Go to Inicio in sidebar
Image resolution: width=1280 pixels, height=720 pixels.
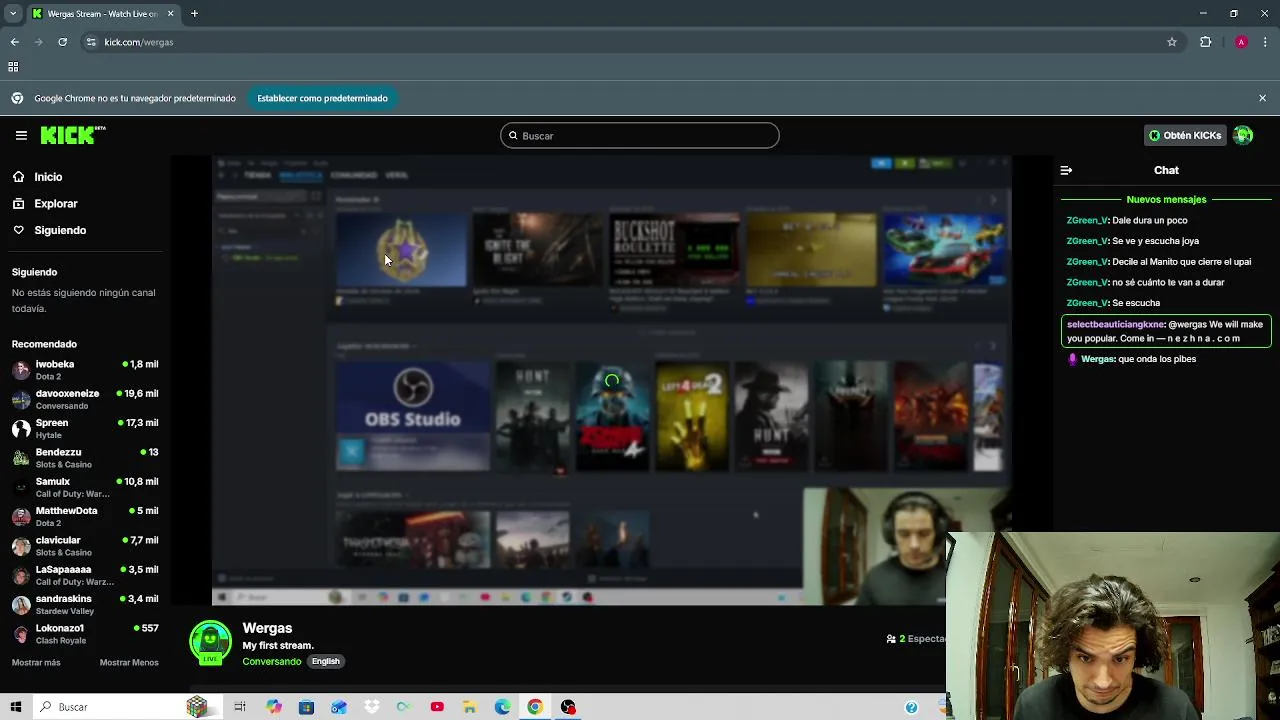tap(48, 177)
